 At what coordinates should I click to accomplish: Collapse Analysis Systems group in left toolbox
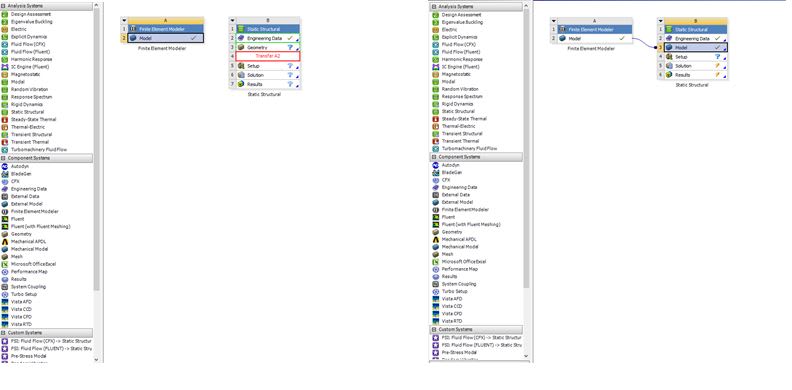pyautogui.click(x=3, y=6)
